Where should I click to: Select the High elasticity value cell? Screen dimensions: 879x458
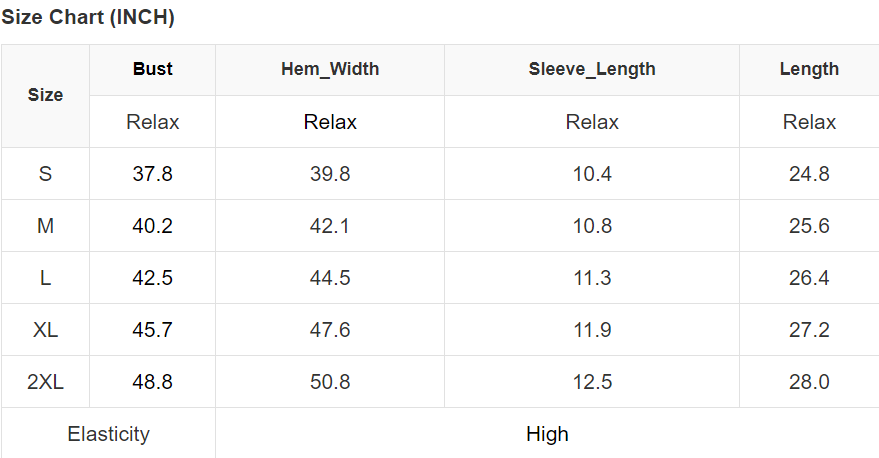tap(547, 434)
